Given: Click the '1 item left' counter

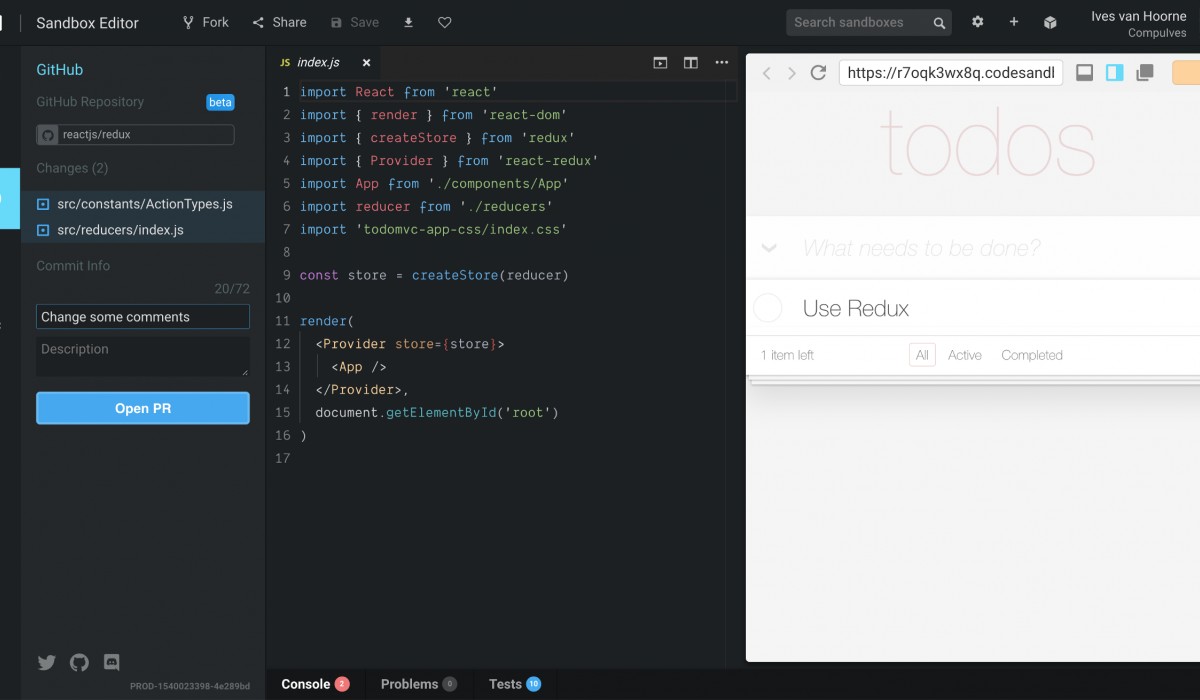Looking at the screenshot, I should (x=787, y=355).
